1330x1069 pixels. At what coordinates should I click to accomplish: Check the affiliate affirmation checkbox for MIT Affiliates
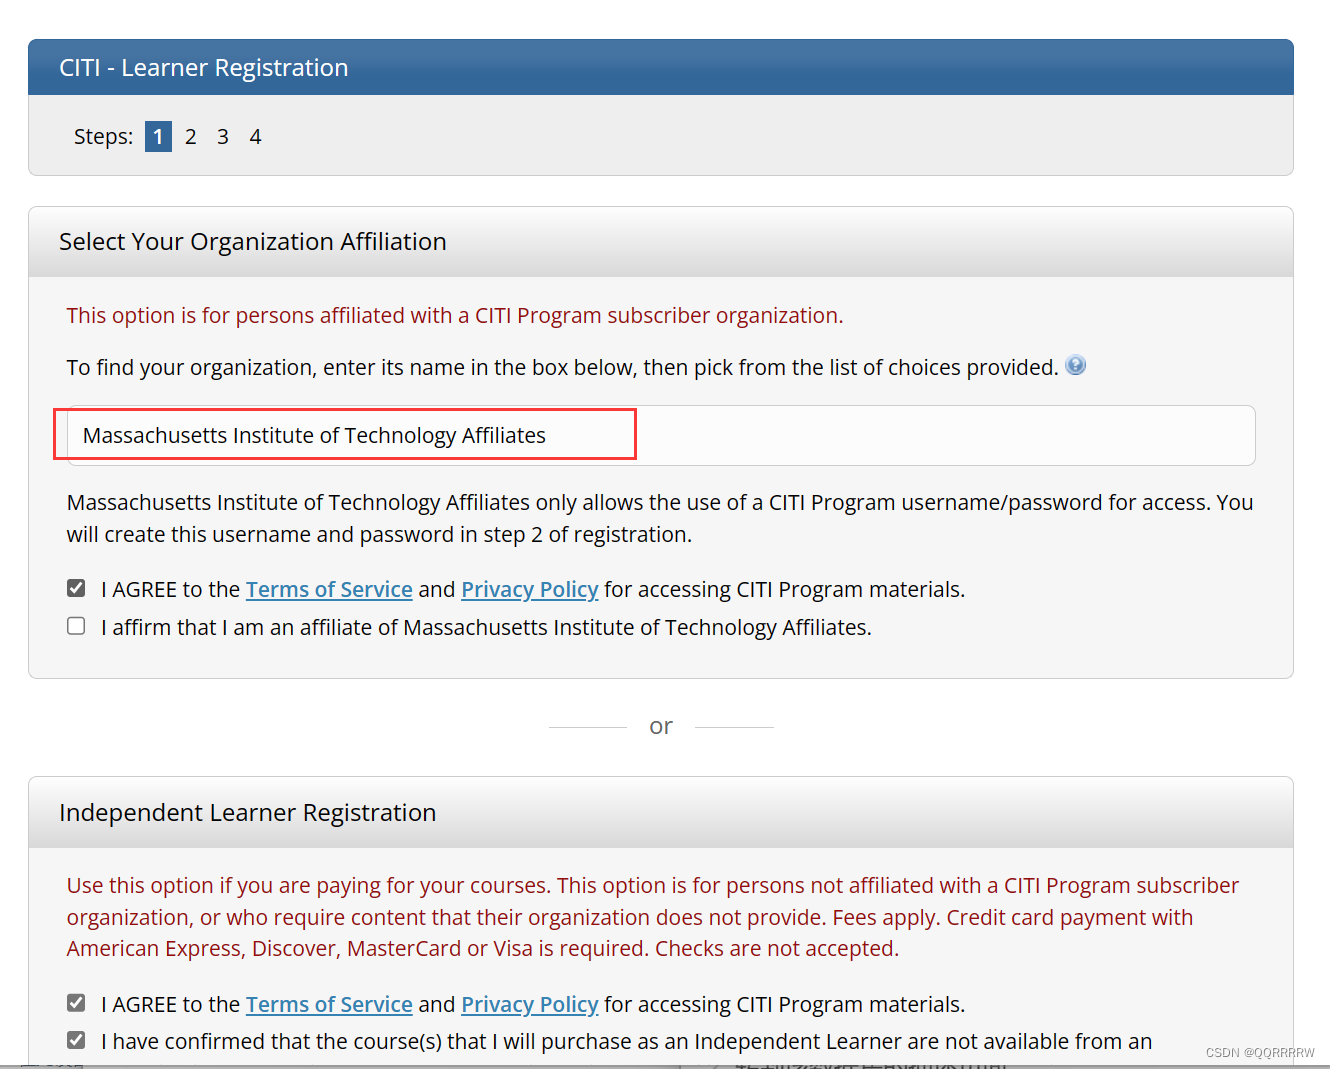coord(76,626)
